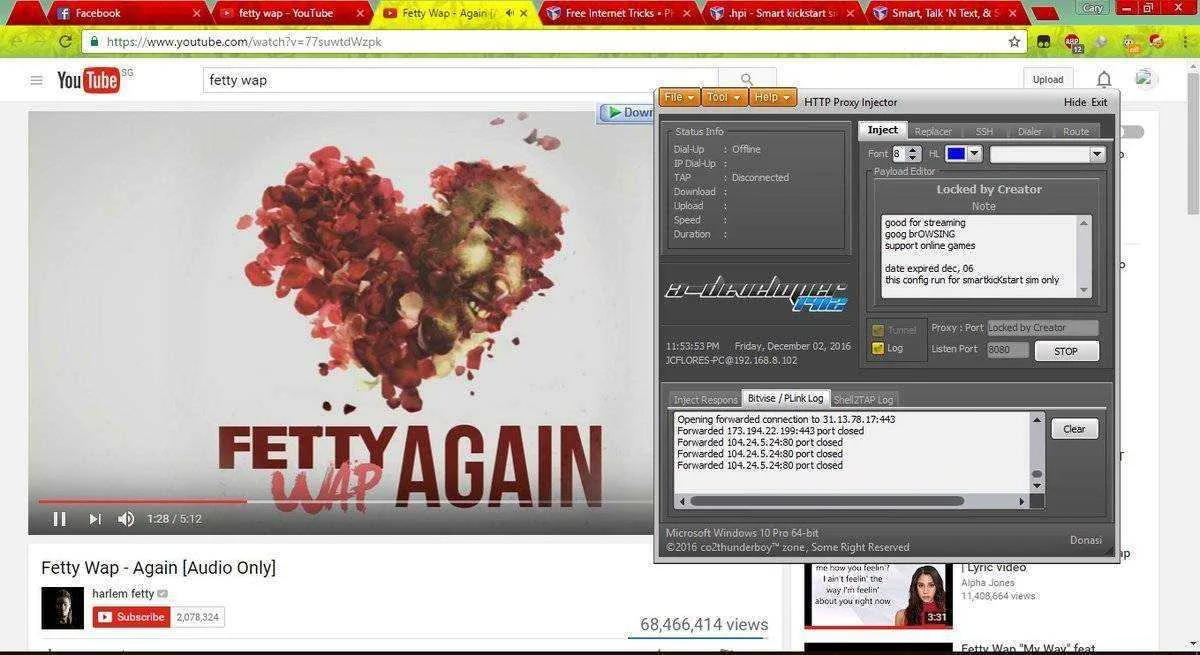
Task: Subscribe to harlem fetty channel
Action: (x=131, y=617)
